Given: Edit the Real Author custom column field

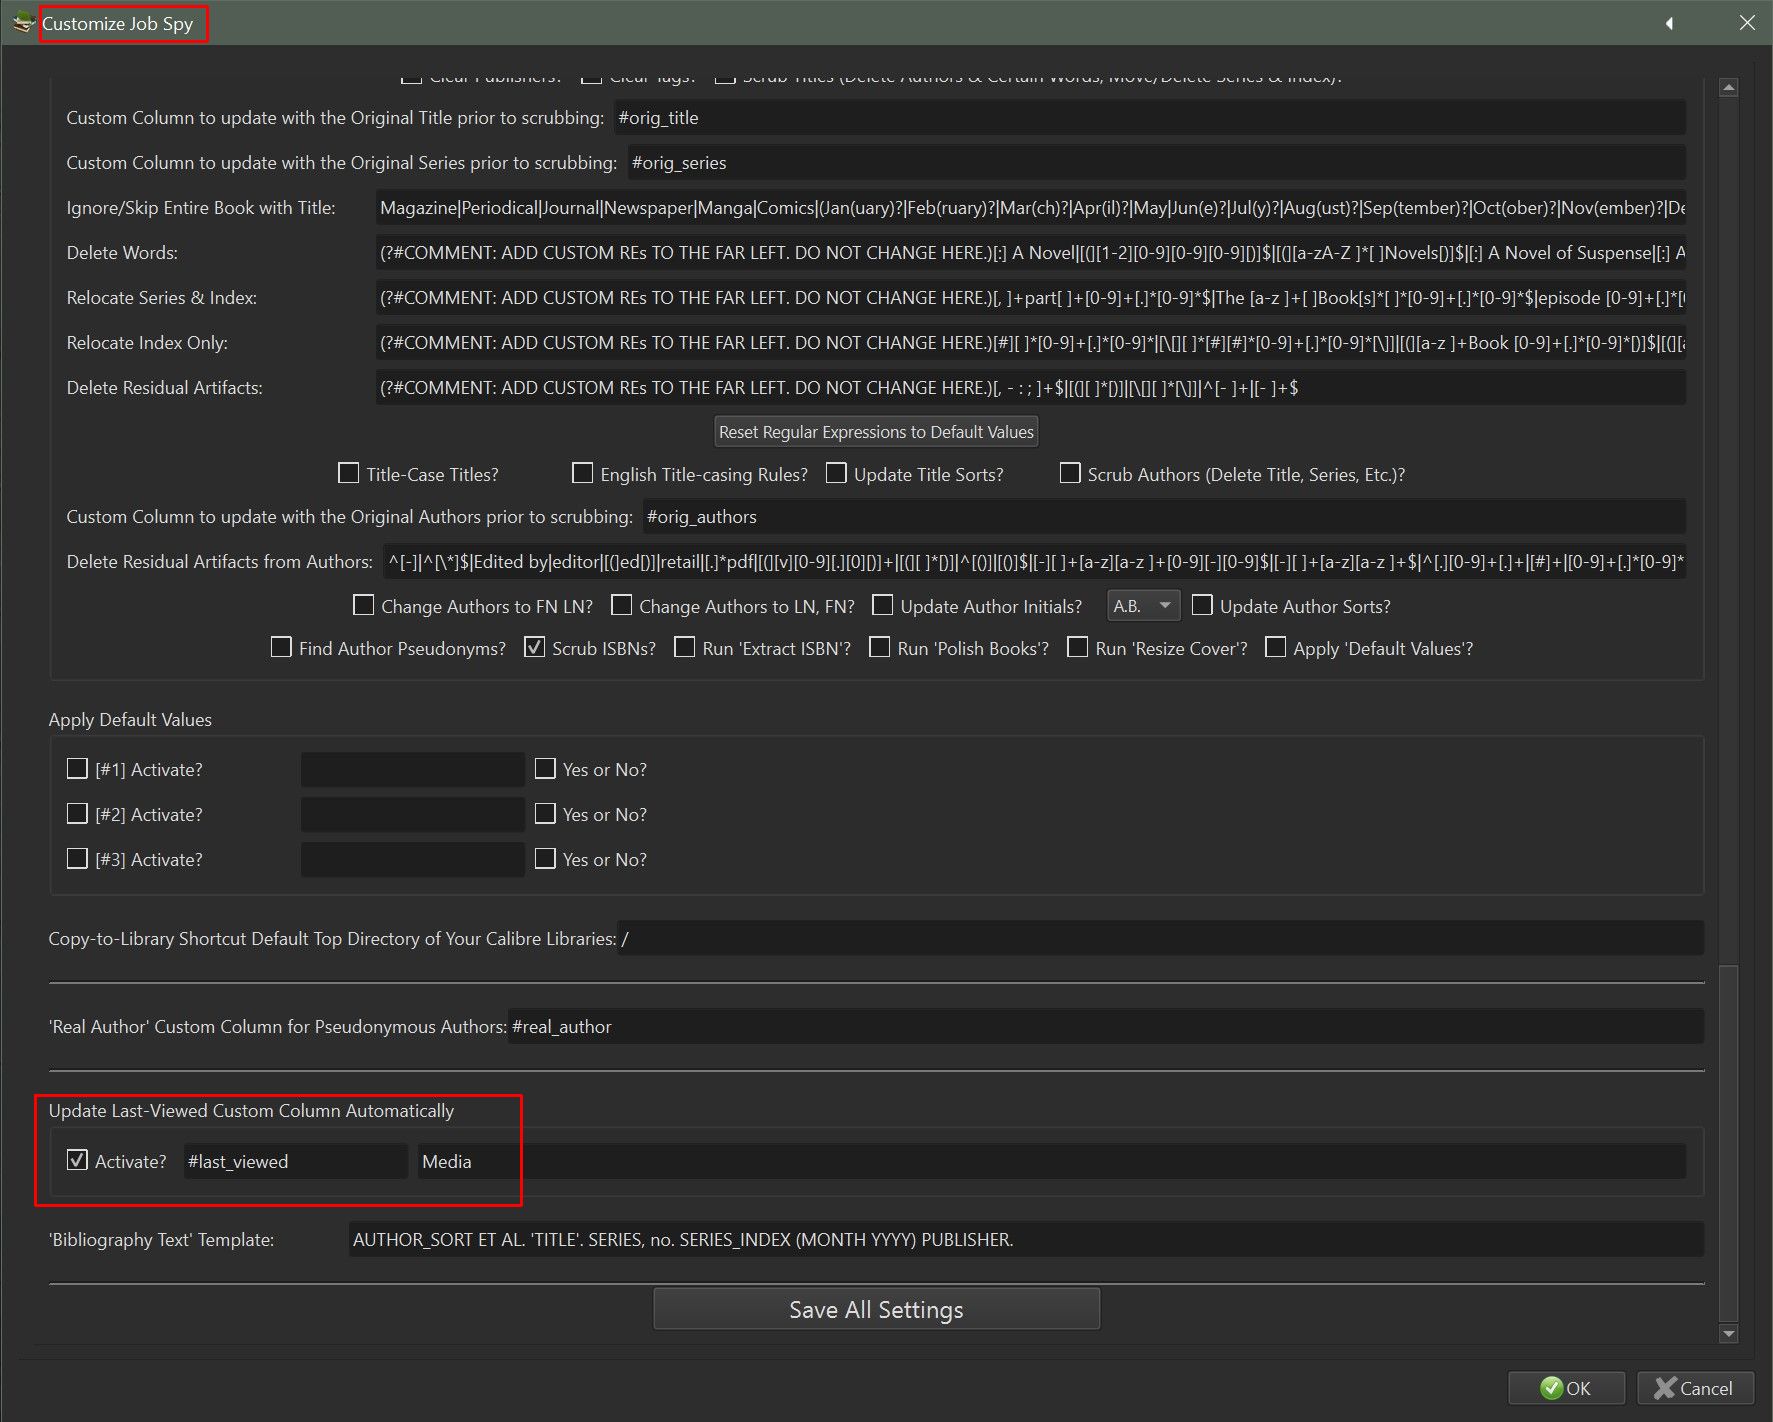Looking at the screenshot, I should point(1105,1026).
